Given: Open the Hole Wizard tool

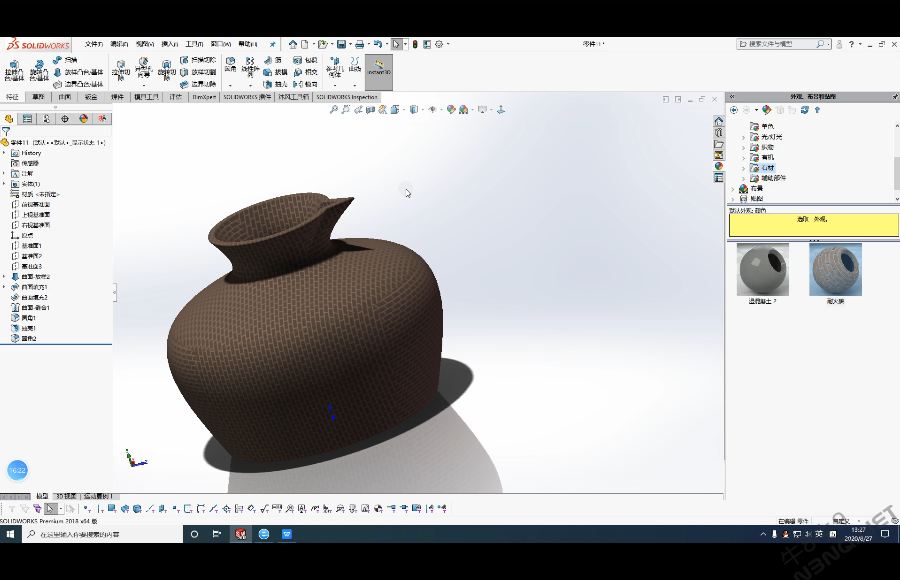Looking at the screenshot, I should (x=143, y=69).
